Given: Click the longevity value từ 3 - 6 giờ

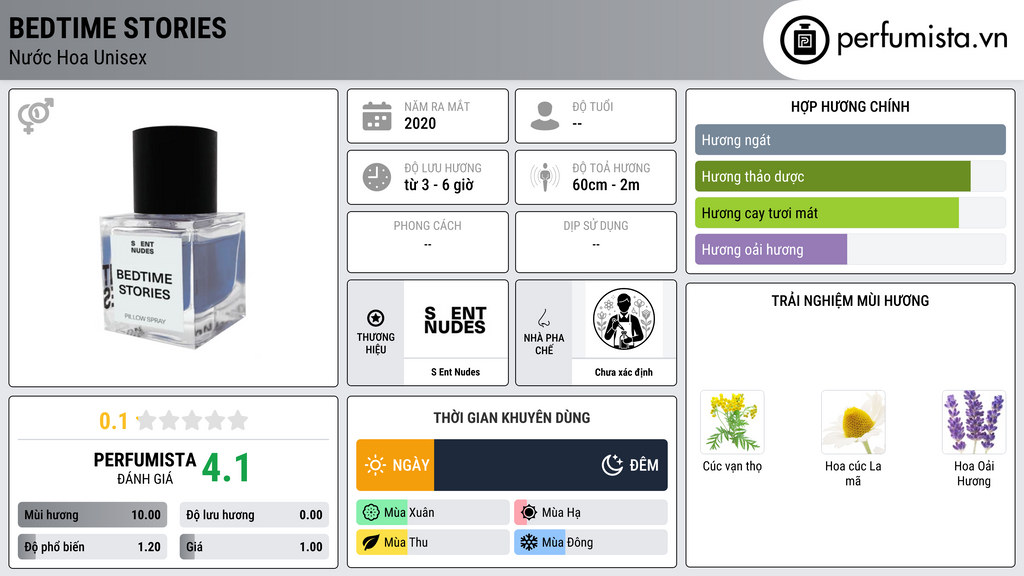Looking at the screenshot, I should (x=439, y=185).
